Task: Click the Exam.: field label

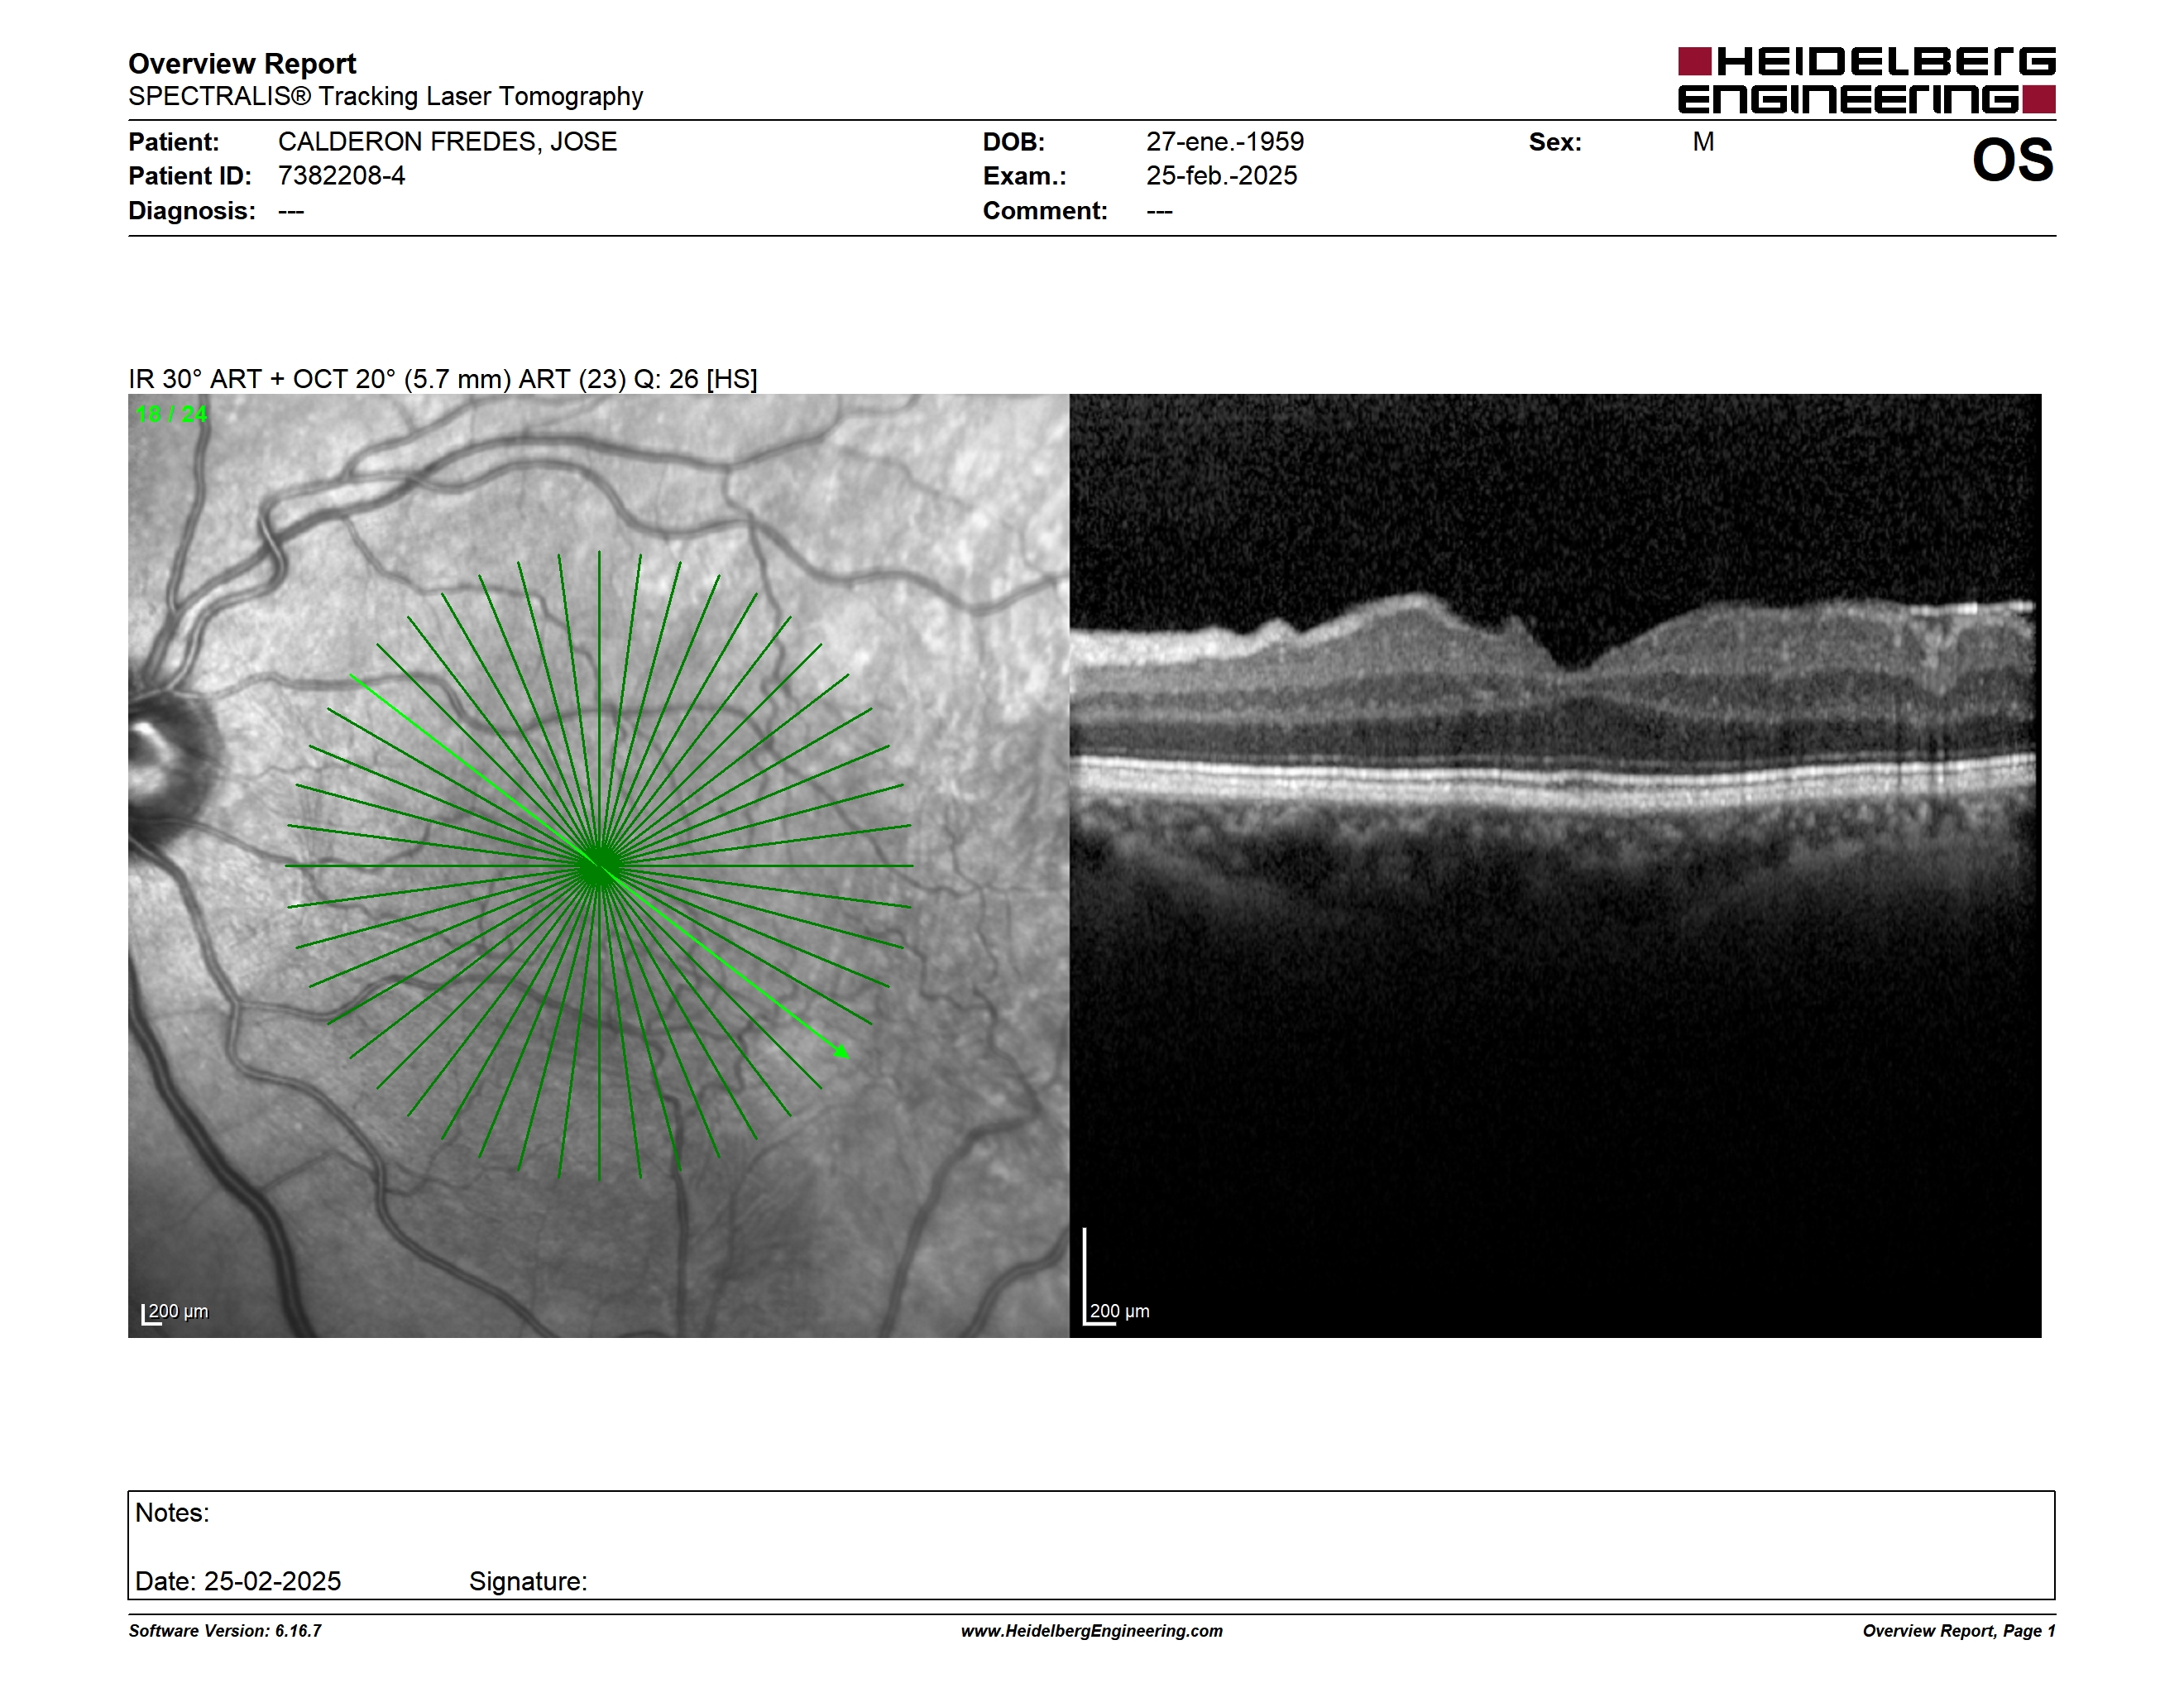Action: pyautogui.click(x=1024, y=176)
